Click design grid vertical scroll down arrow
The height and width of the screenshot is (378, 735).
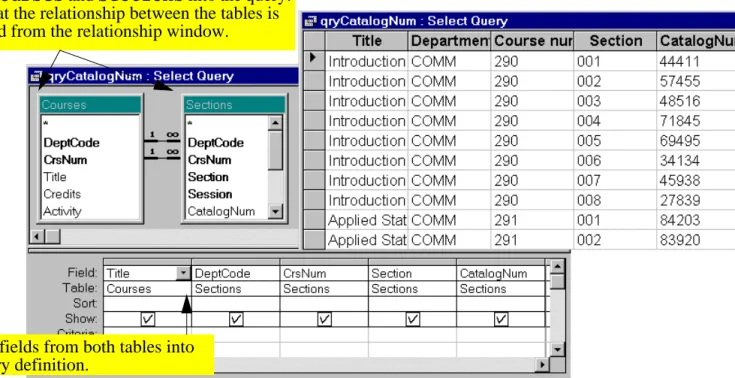coord(557,349)
